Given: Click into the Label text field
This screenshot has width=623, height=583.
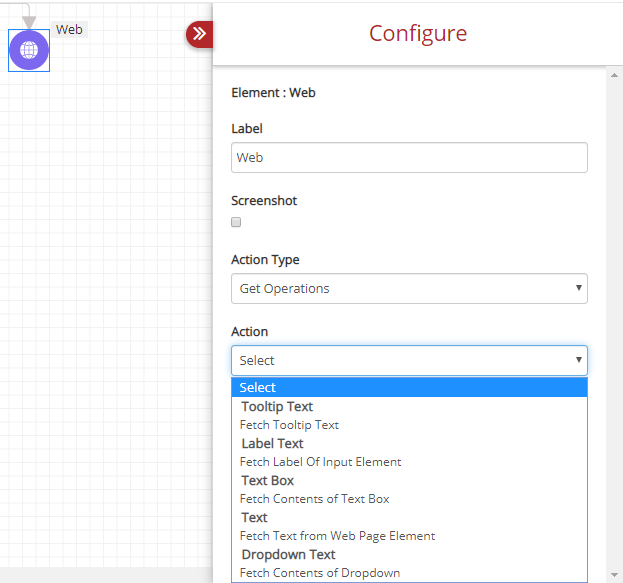Looking at the screenshot, I should pos(409,158).
